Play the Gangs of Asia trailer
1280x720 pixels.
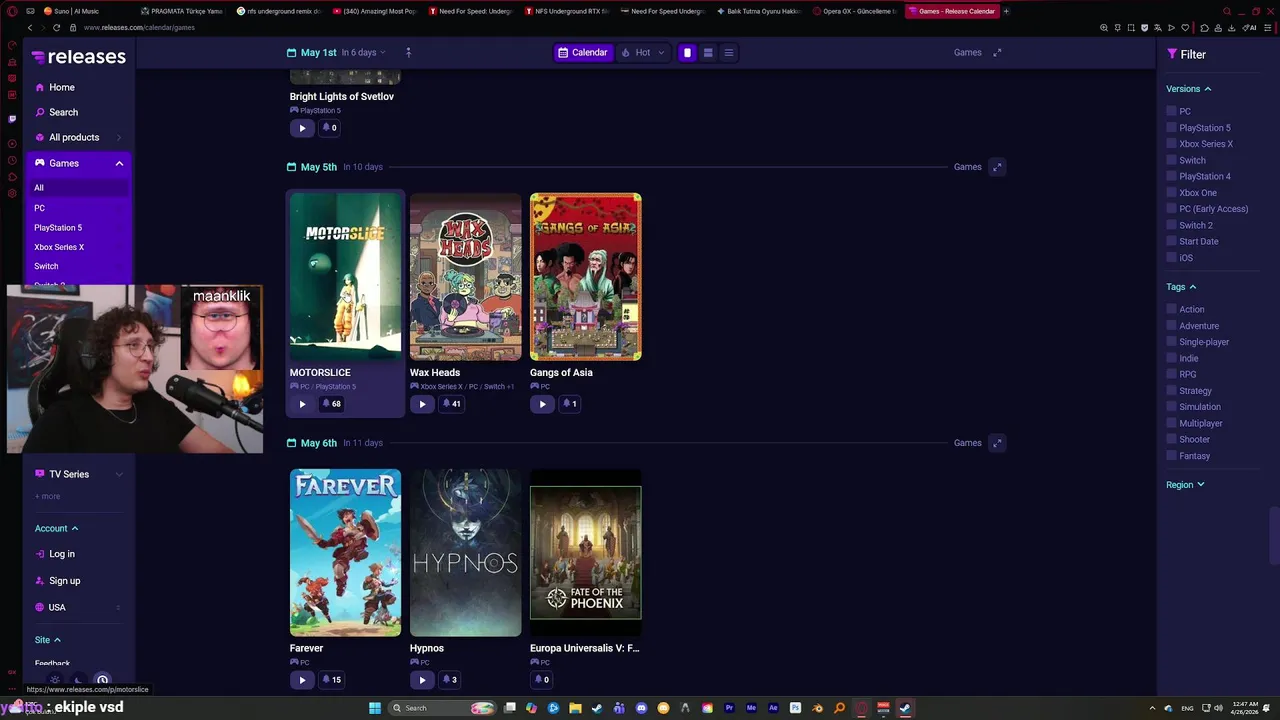click(542, 404)
